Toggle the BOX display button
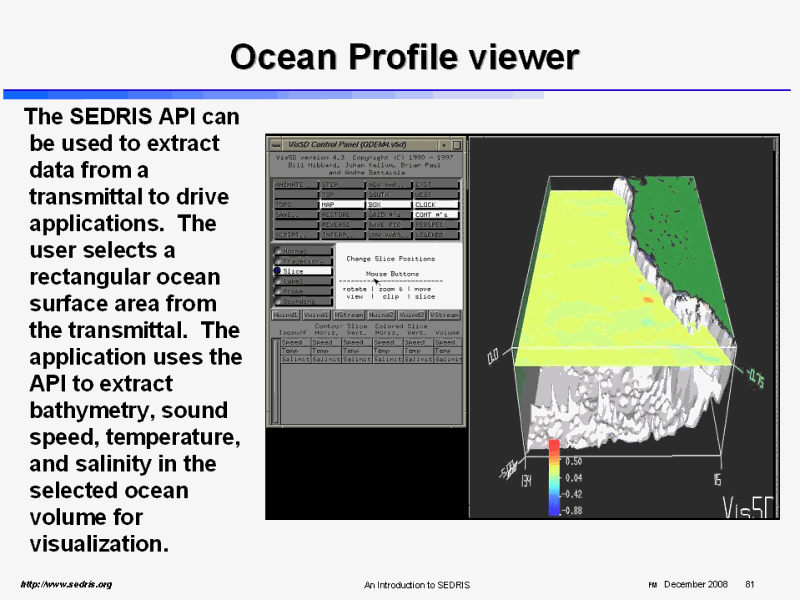 [388, 204]
